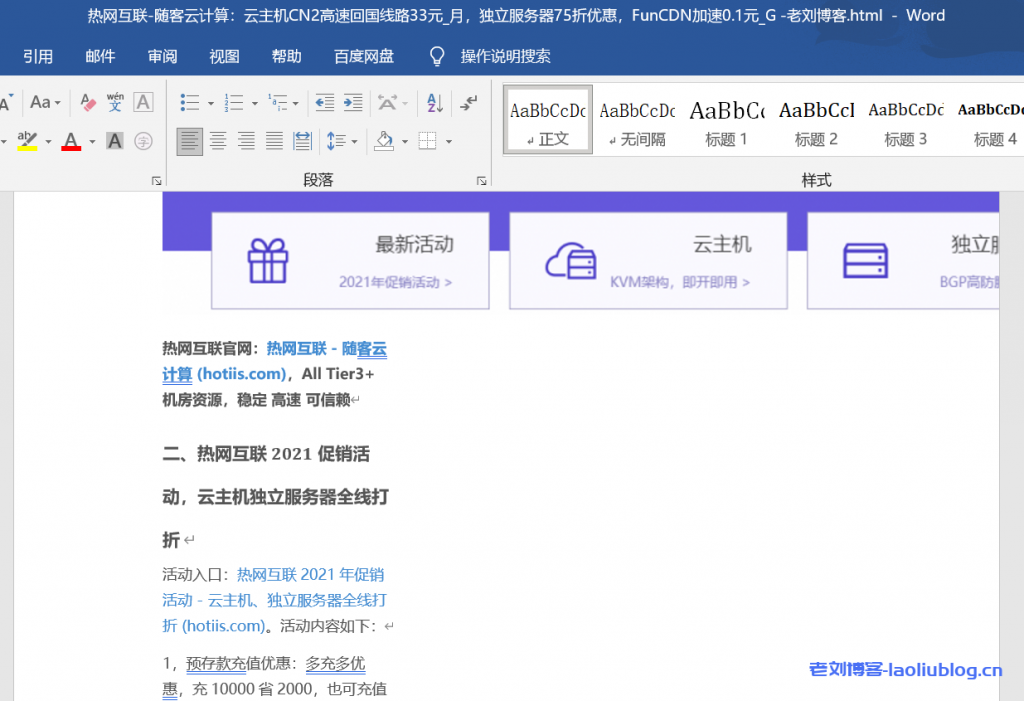
Task: Click the Distributed alignment icon
Action: (x=302, y=141)
